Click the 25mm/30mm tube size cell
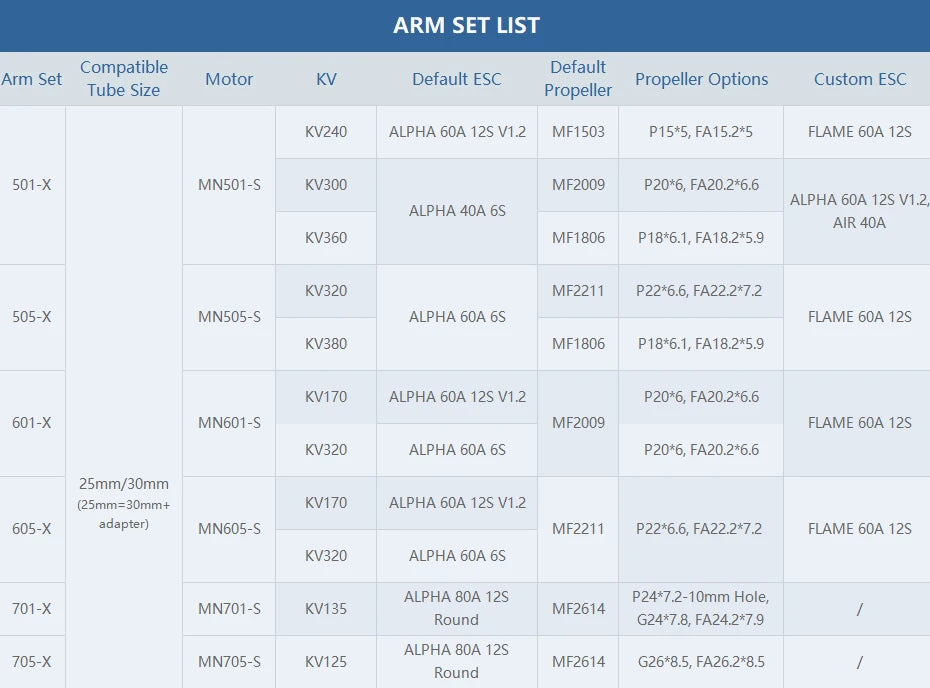 124,484
